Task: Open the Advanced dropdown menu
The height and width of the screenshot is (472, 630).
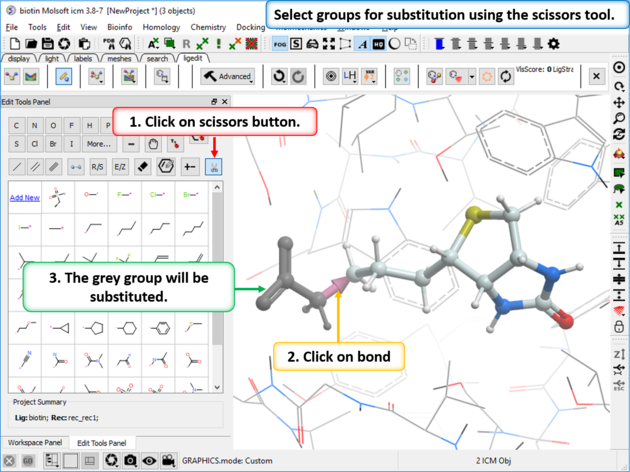Action: click(228, 76)
